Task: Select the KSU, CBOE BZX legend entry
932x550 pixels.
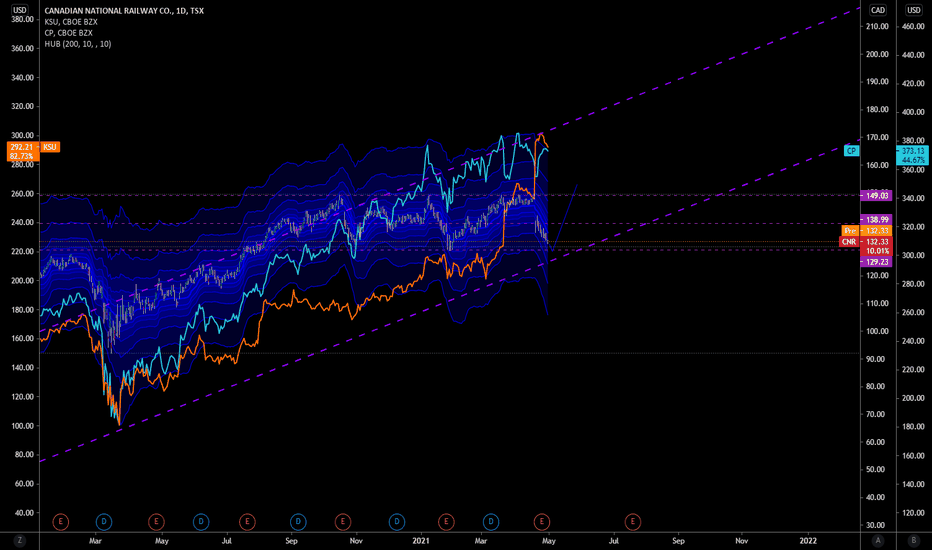Action: coord(71,22)
